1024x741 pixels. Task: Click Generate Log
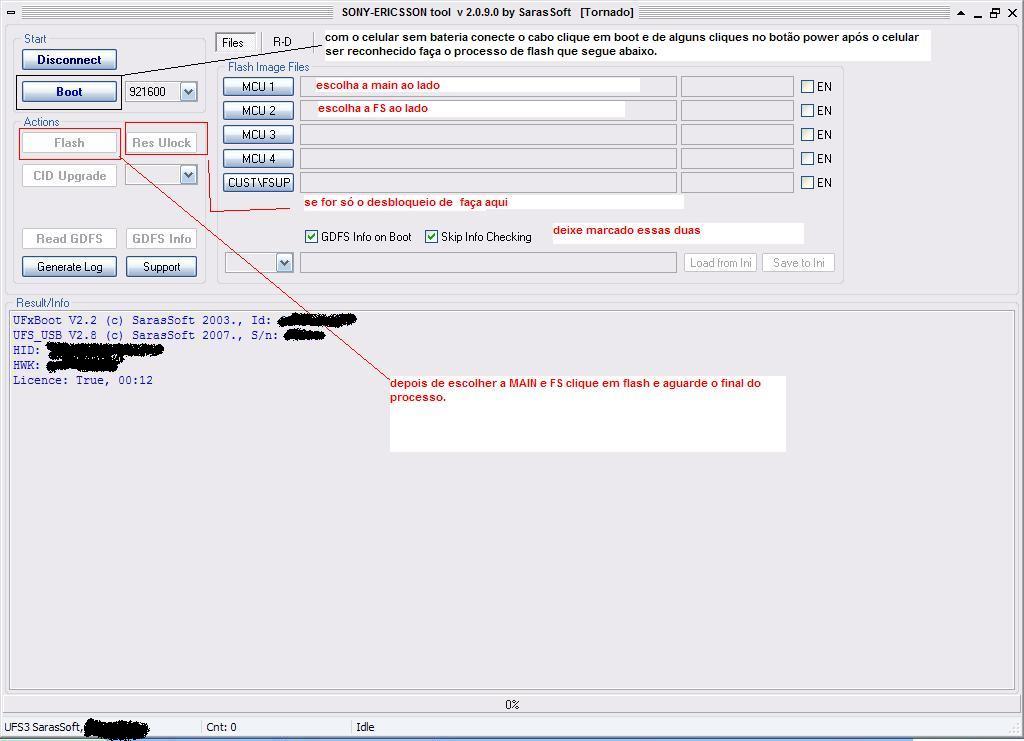pos(69,266)
